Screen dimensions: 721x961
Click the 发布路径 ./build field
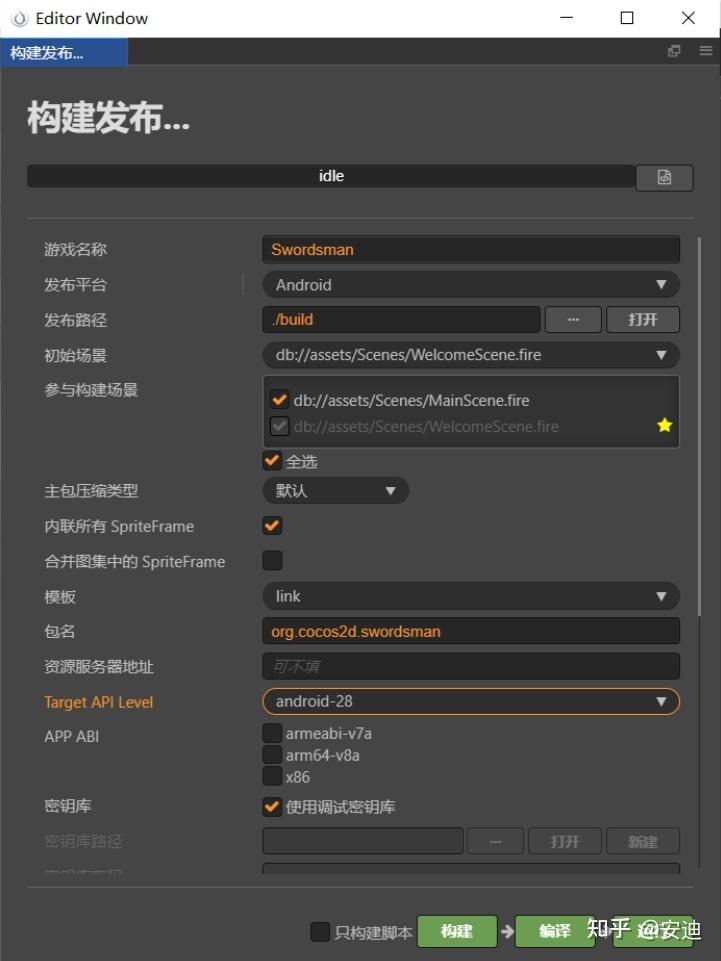(x=402, y=320)
